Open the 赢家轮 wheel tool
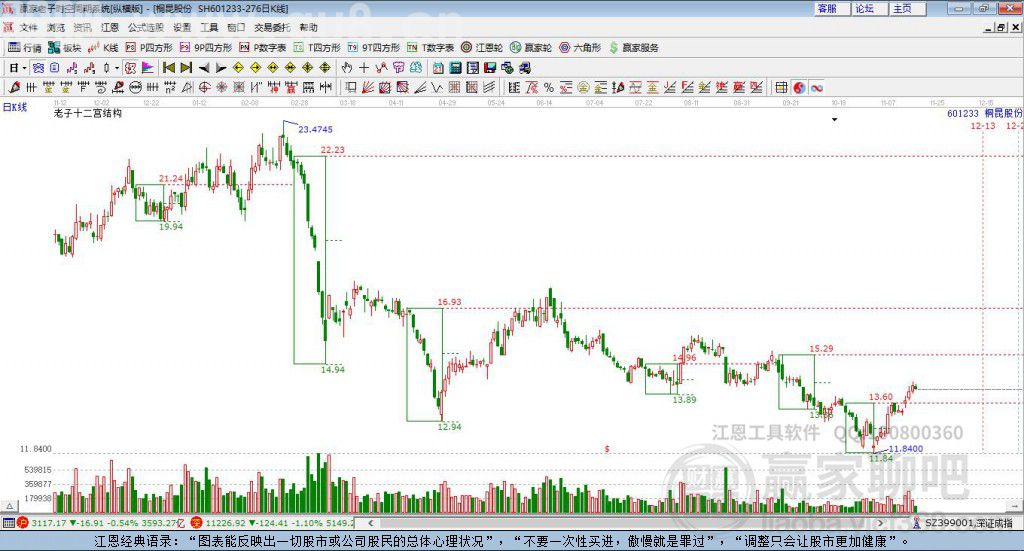 530,48
